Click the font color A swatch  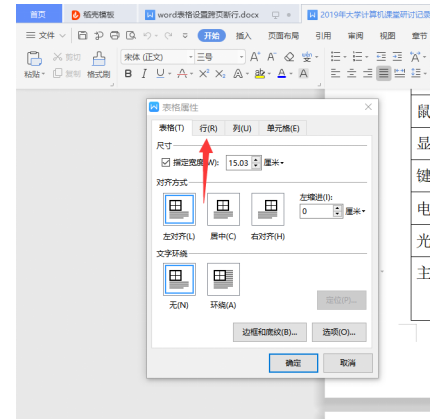pos(281,73)
